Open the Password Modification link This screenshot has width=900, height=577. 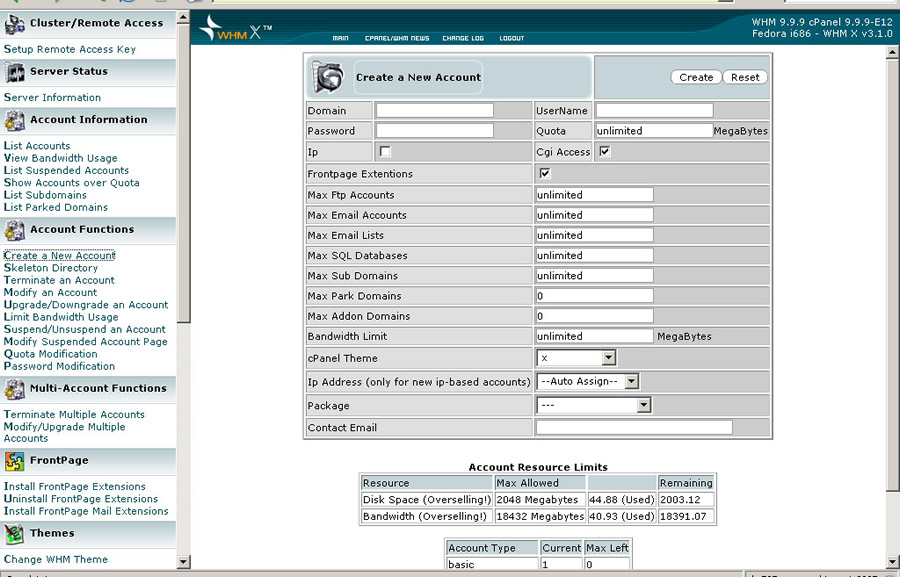59,366
